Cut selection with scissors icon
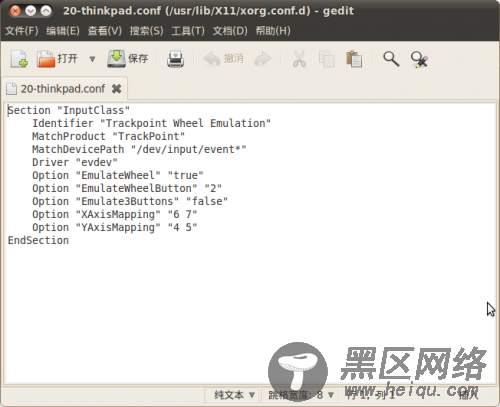 click(299, 59)
